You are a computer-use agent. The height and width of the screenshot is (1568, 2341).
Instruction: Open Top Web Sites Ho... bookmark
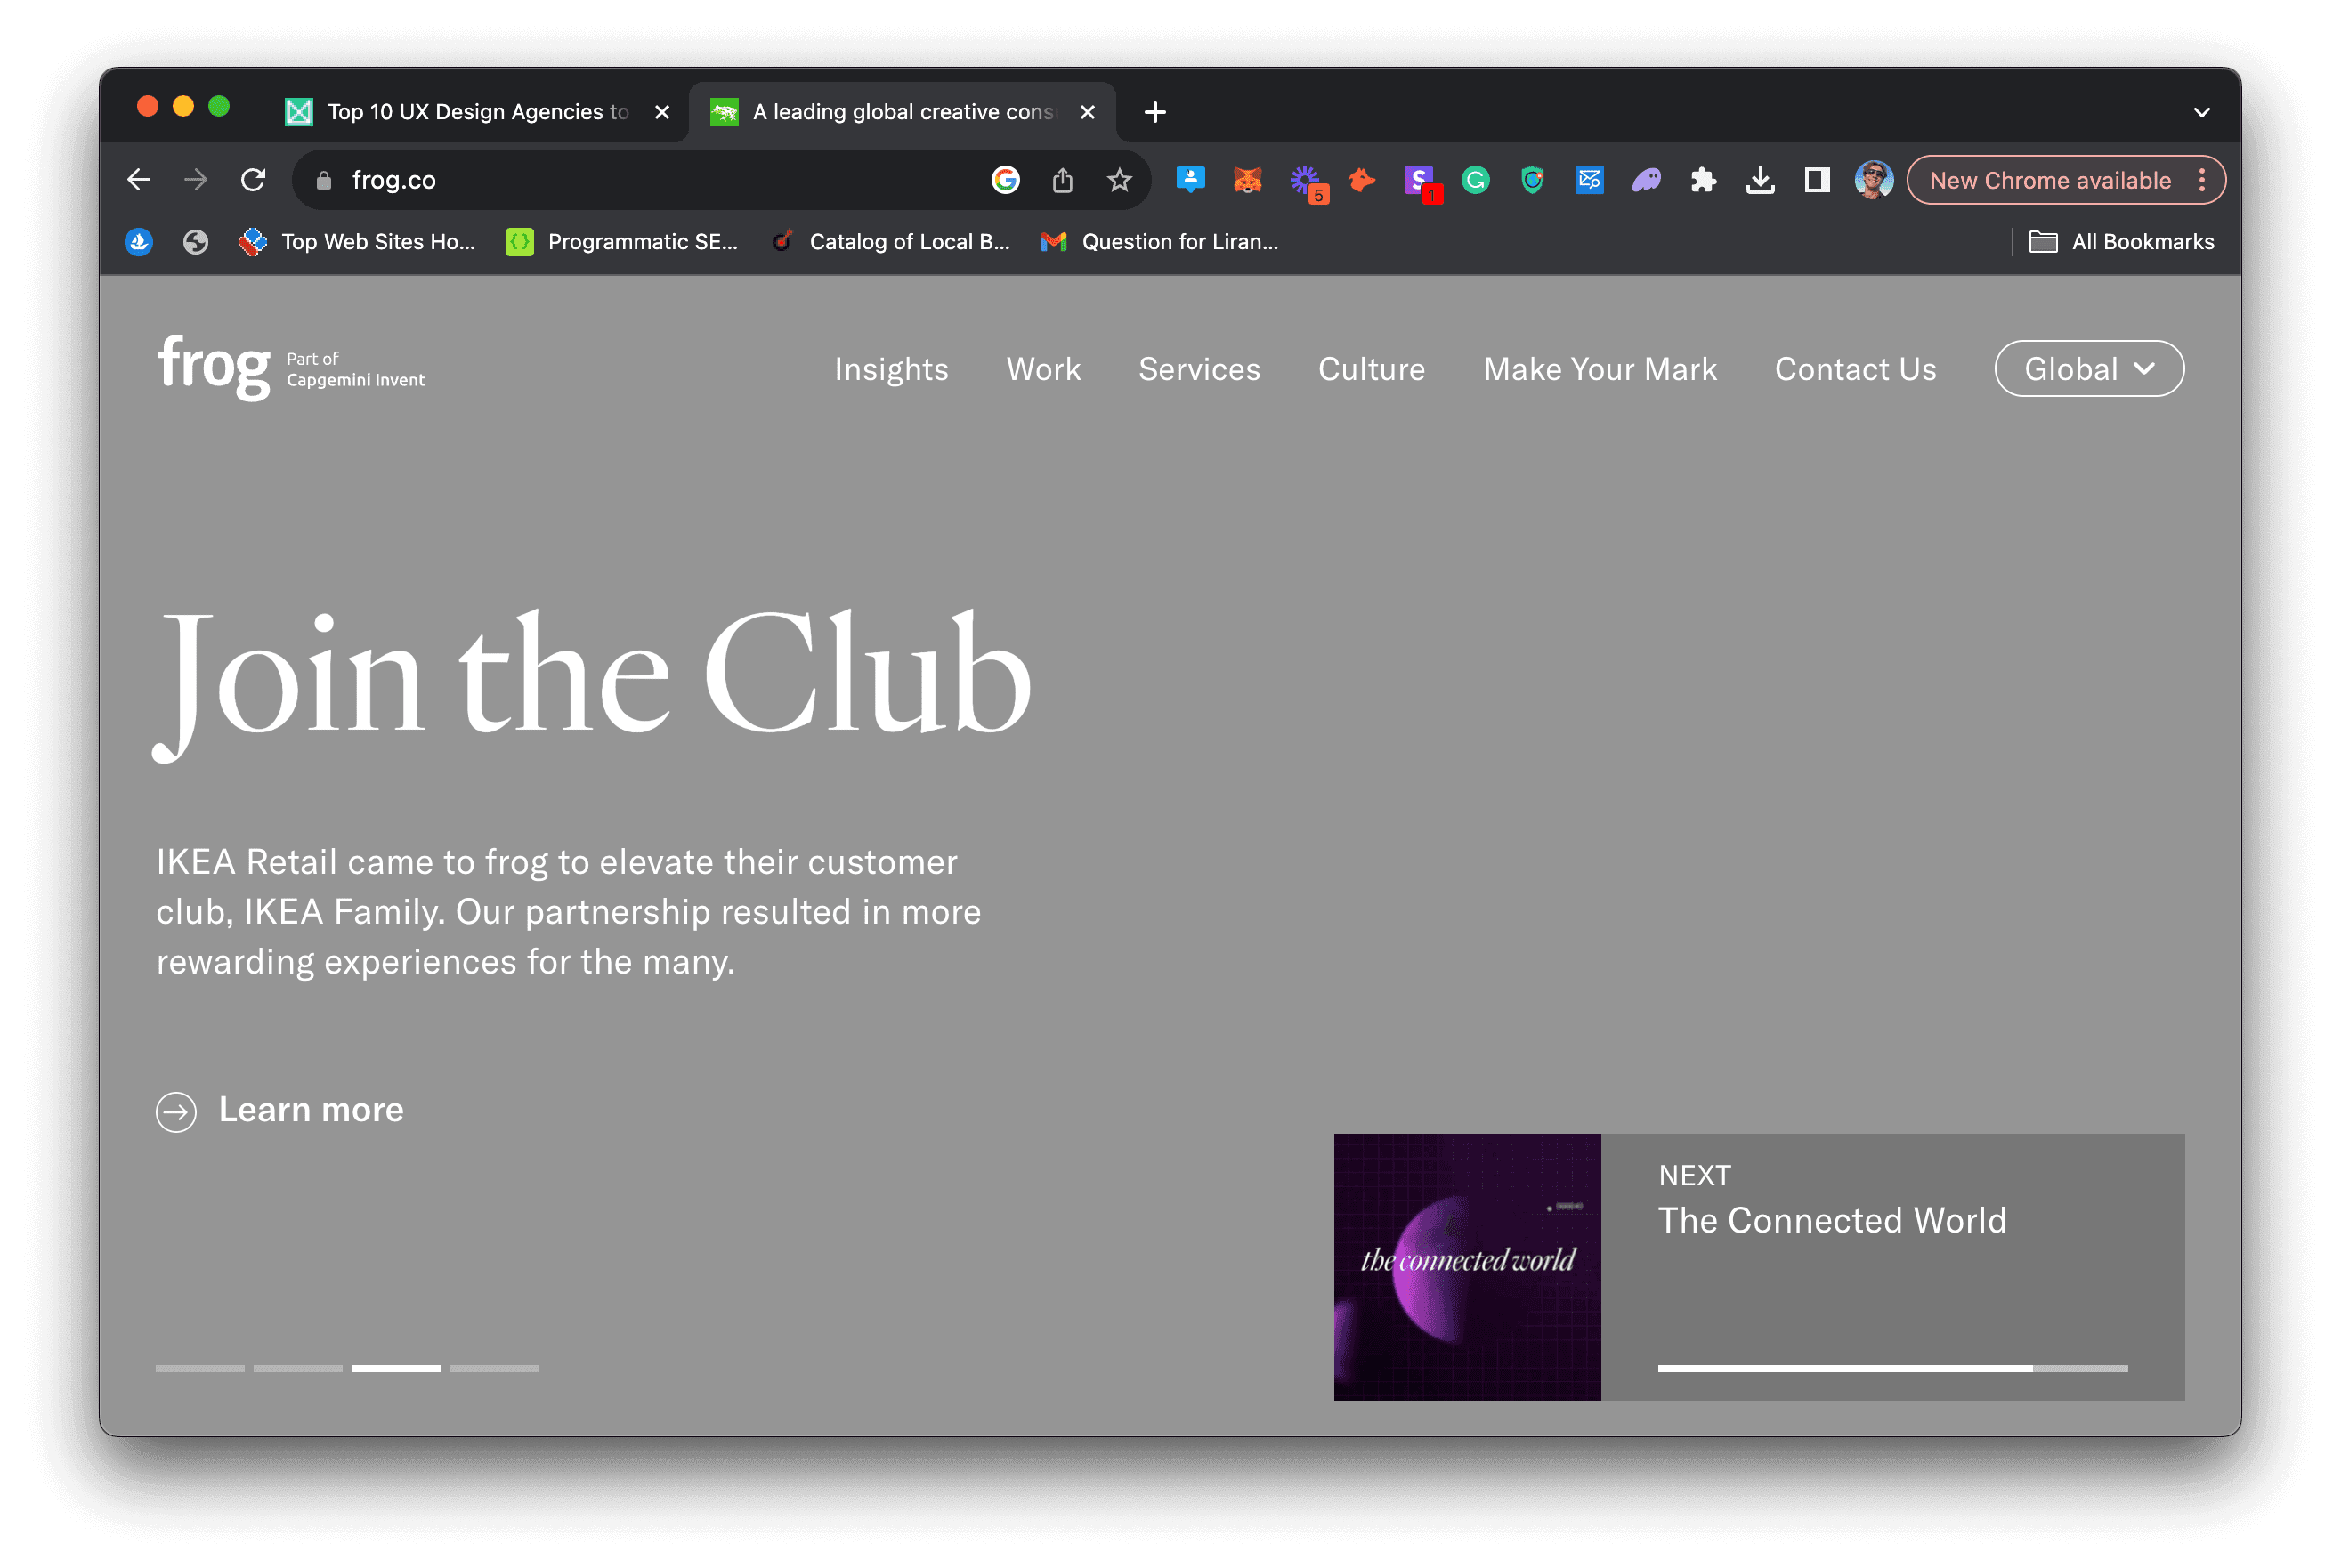pos(357,242)
